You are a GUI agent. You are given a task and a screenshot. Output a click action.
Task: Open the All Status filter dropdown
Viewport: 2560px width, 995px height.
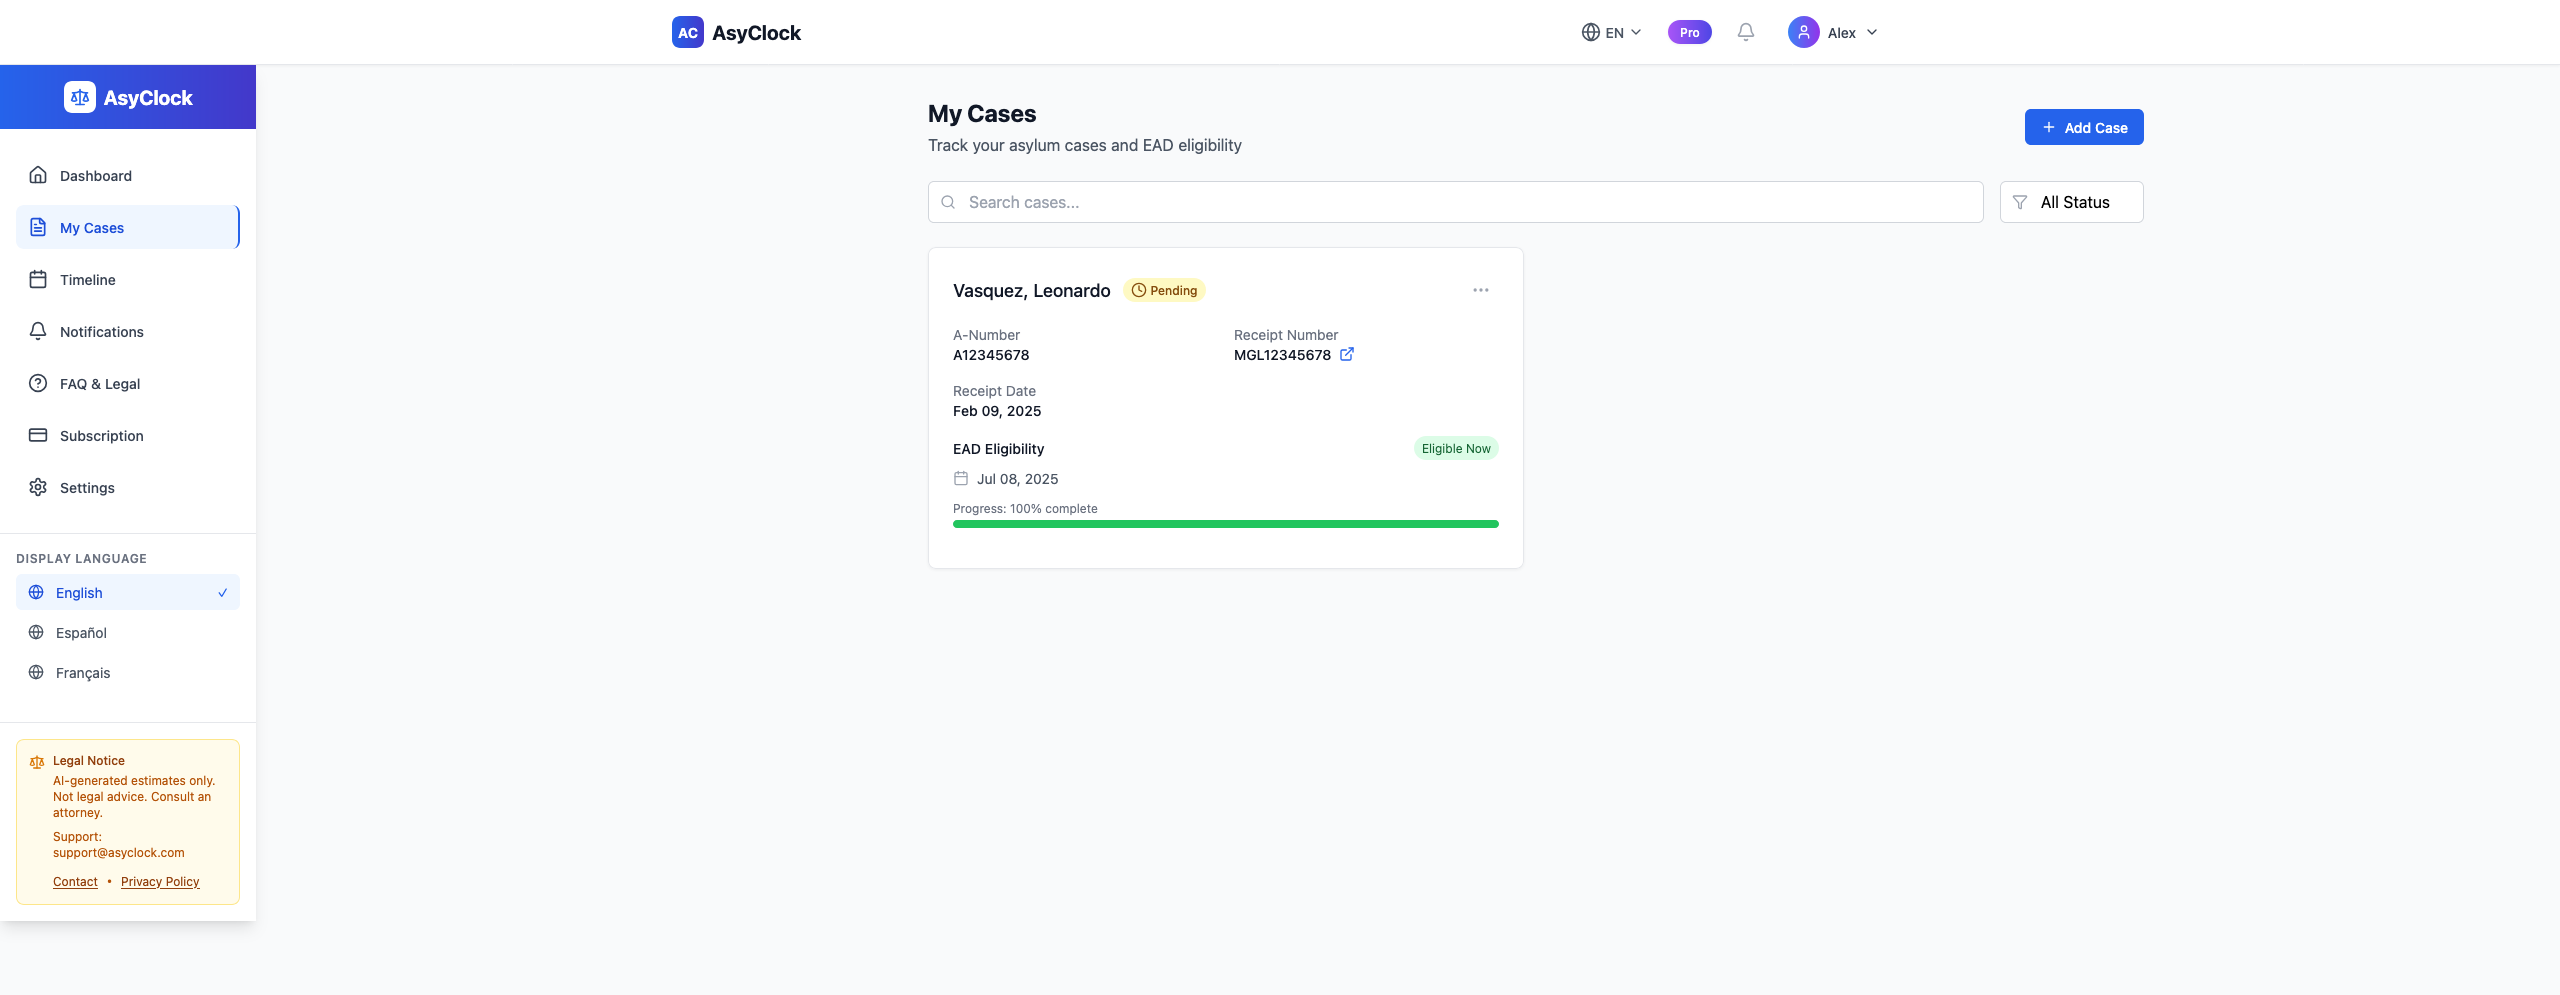[x=2071, y=202]
